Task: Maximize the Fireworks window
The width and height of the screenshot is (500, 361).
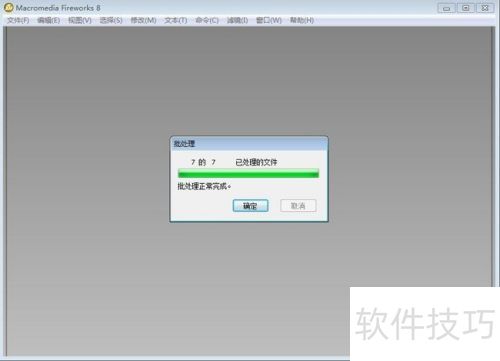Action: coord(466,8)
